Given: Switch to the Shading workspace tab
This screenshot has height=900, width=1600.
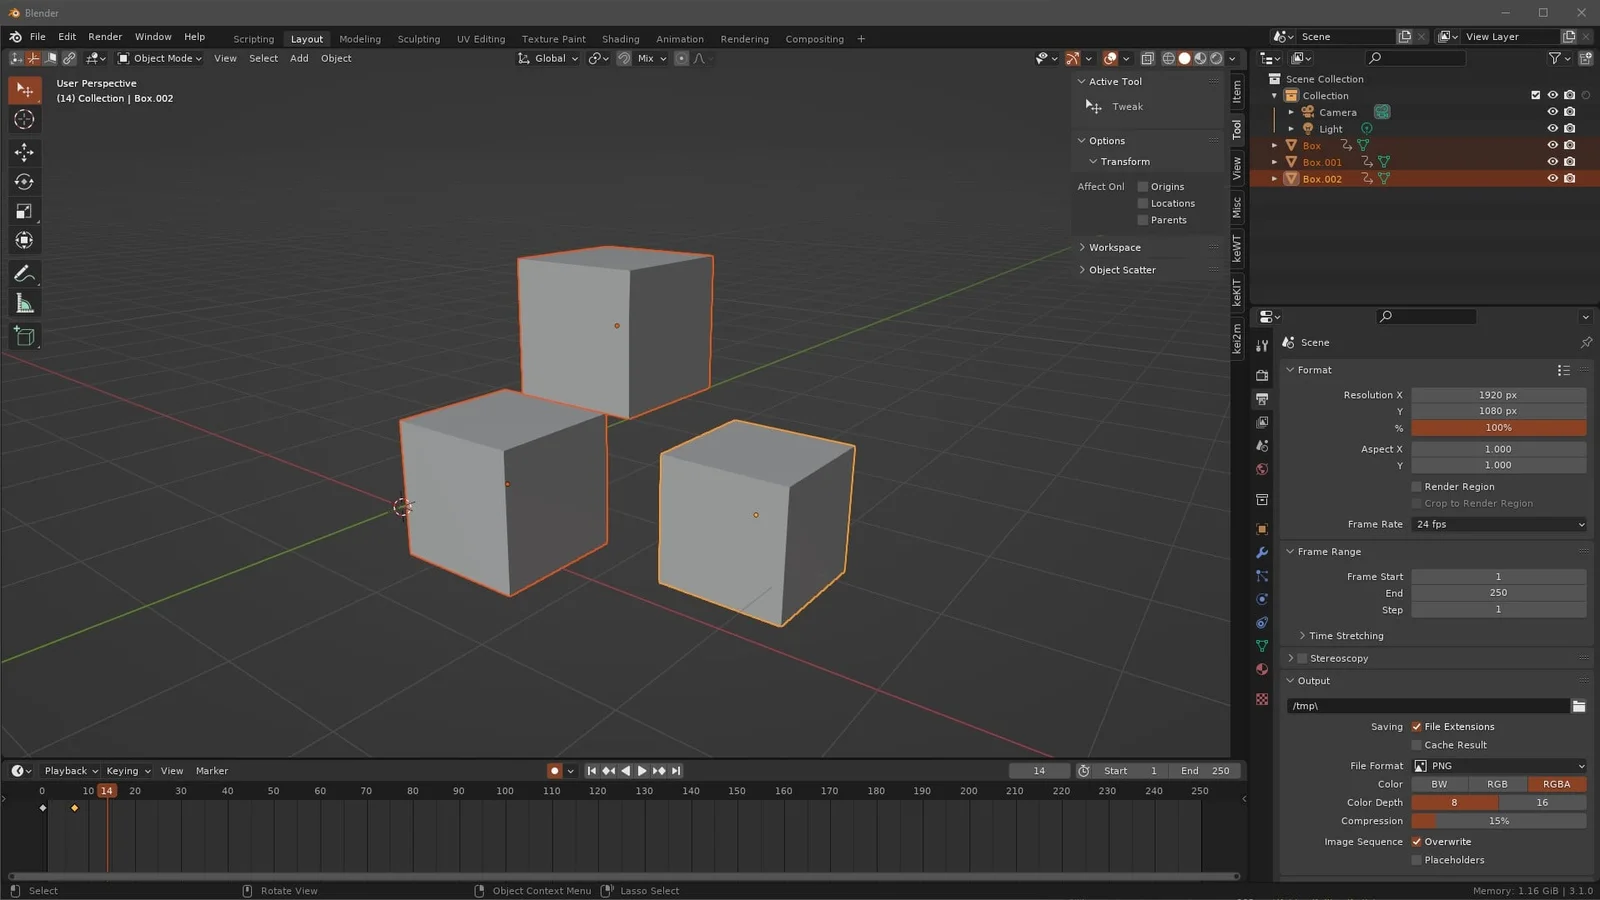Looking at the screenshot, I should click(621, 38).
